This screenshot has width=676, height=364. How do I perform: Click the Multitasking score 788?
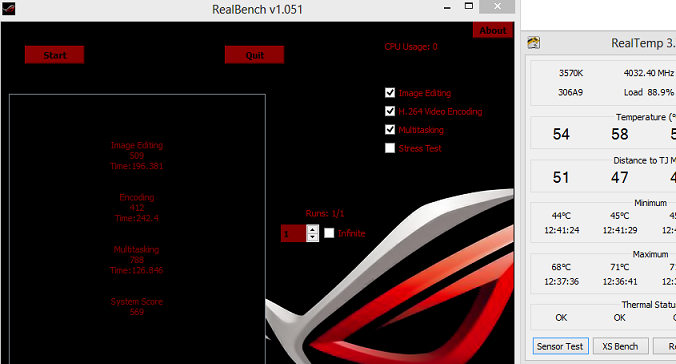pos(137,260)
